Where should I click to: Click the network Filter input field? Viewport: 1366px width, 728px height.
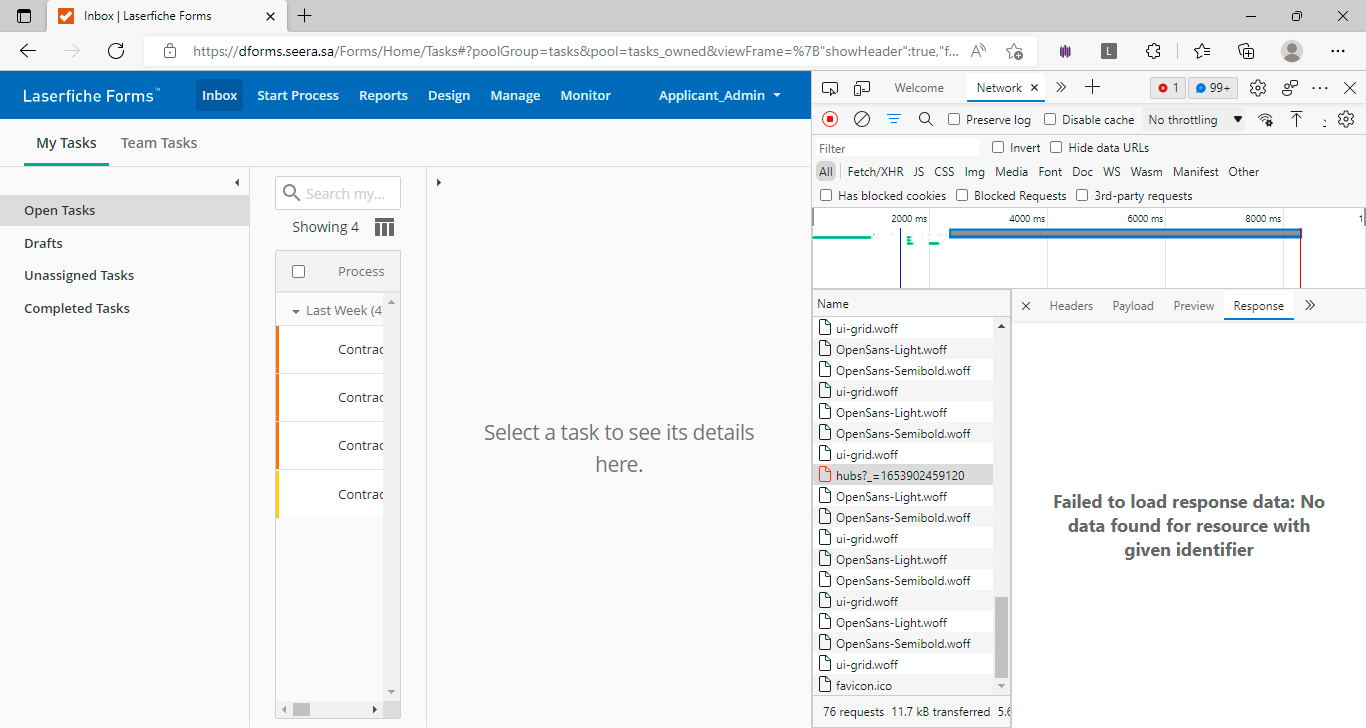tap(895, 148)
